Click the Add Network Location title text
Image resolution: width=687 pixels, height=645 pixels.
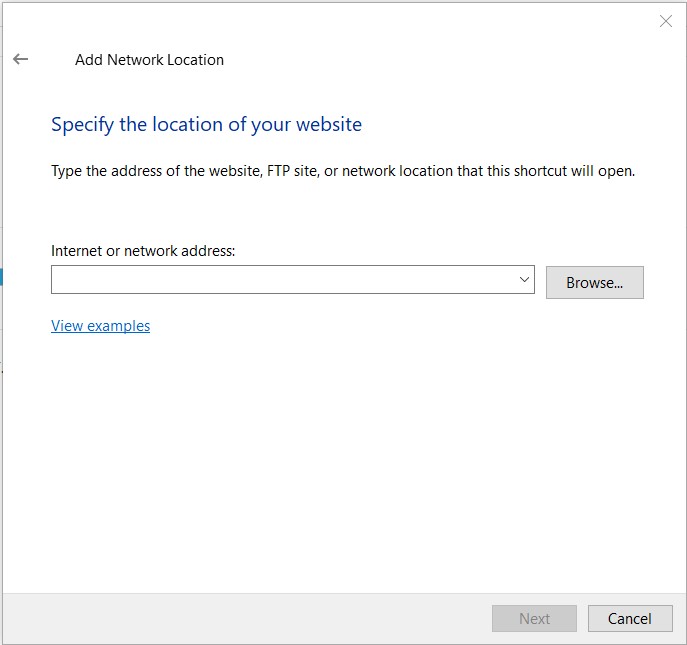click(149, 60)
